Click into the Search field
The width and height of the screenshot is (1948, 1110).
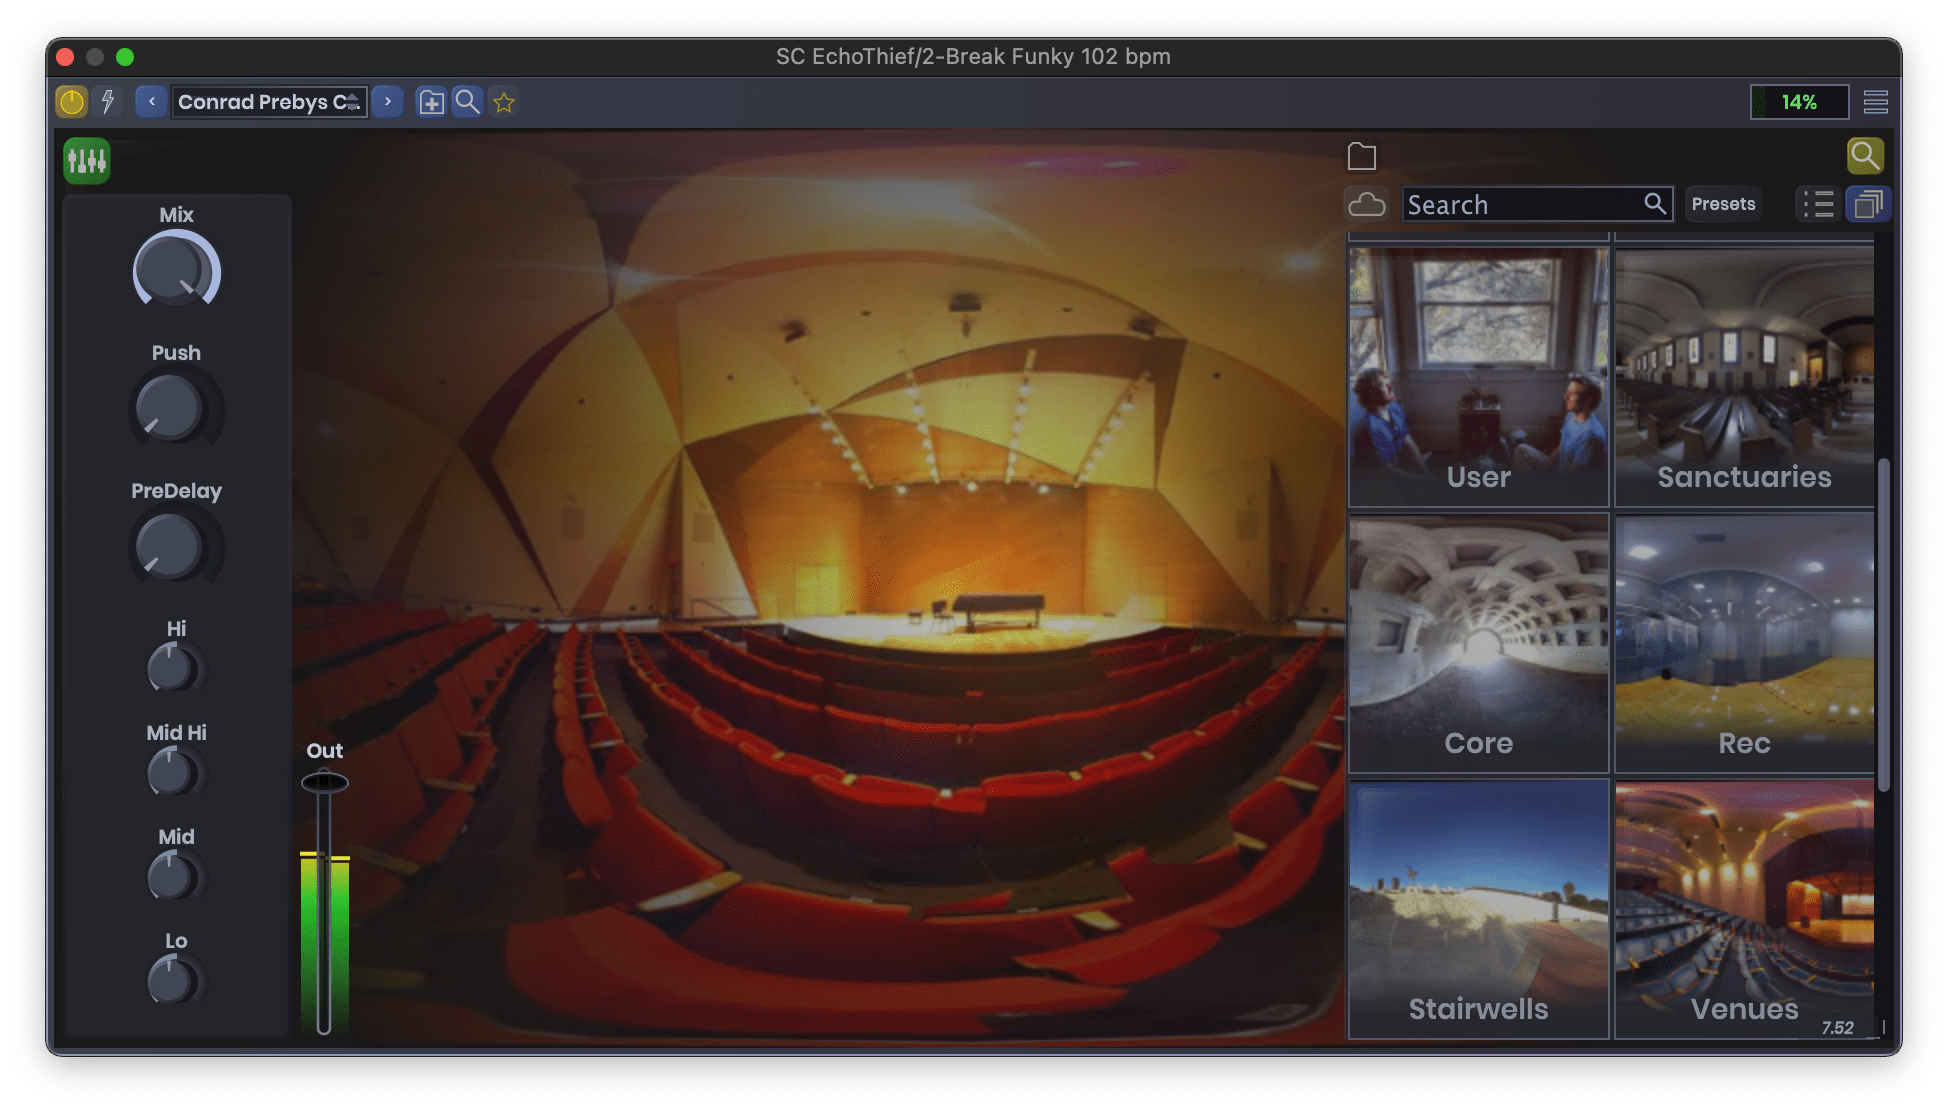[1537, 205]
